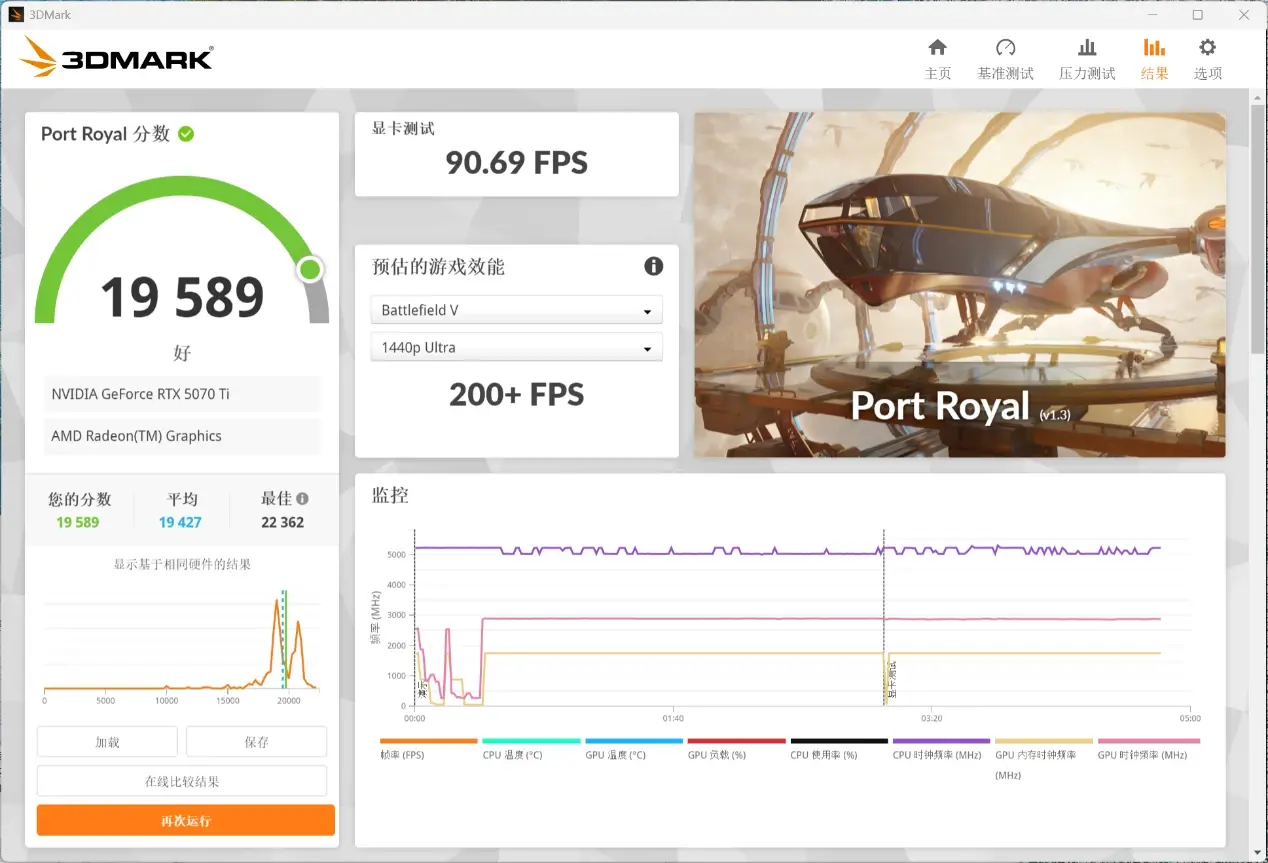
Task: Click the 显示基于相同硬件的结果 caption
Action: click(182, 564)
